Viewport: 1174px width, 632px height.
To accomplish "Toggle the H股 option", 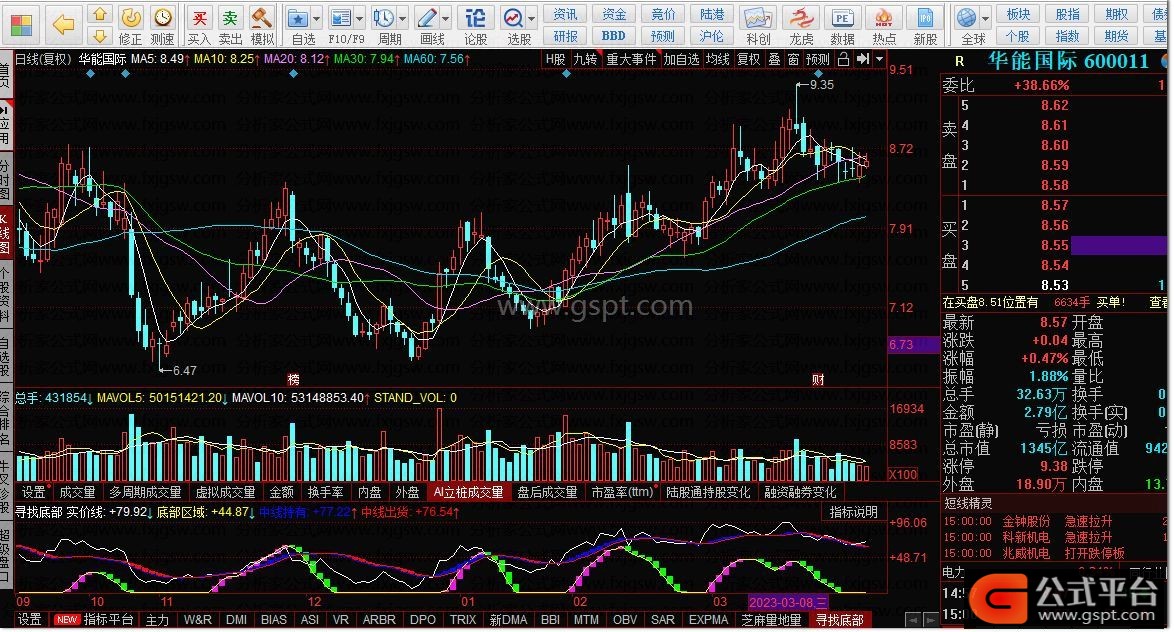I will [x=555, y=59].
